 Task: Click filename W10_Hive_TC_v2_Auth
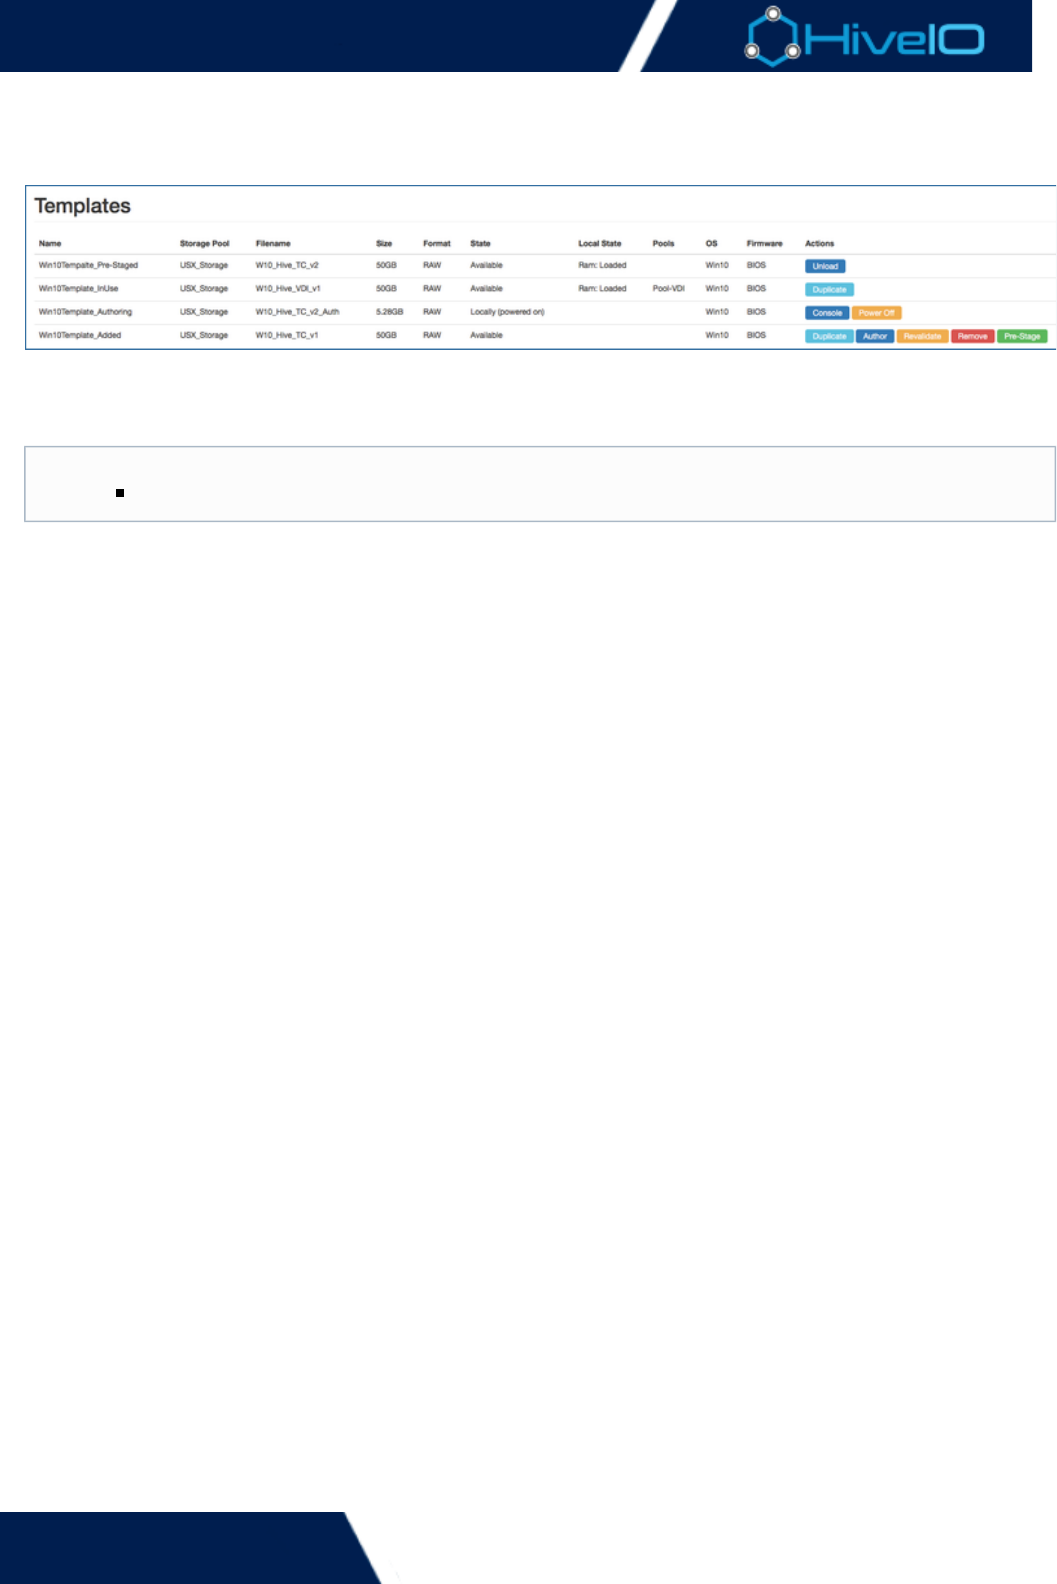point(298,312)
